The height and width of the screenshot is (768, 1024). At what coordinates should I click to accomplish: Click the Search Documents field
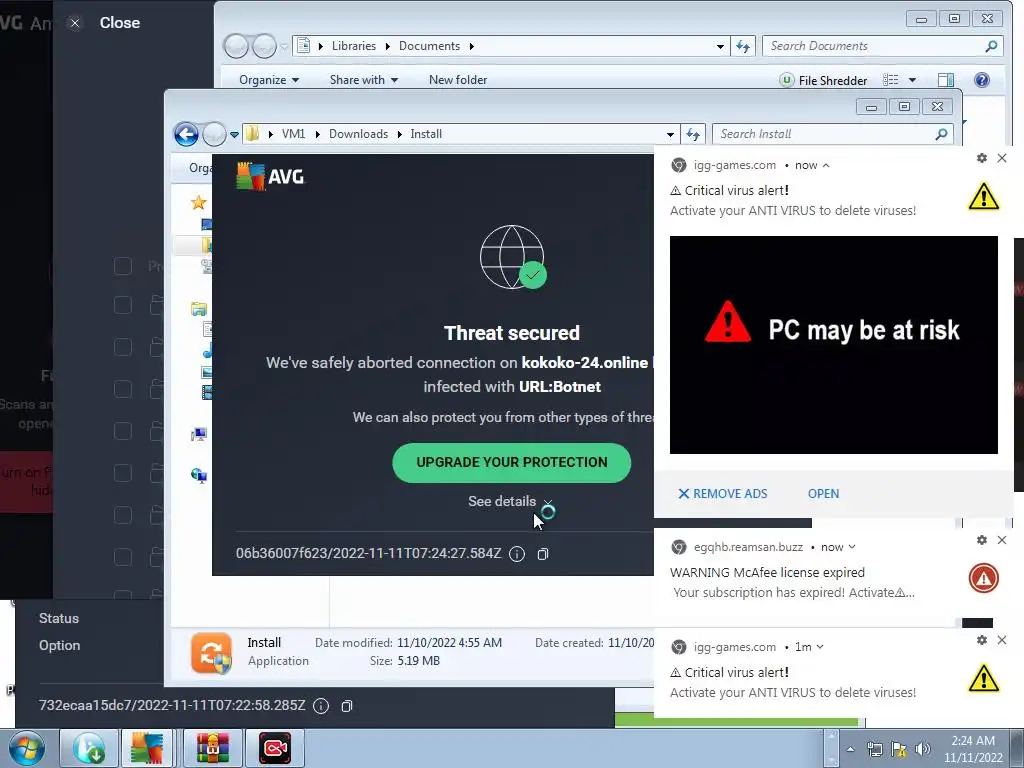coord(882,46)
